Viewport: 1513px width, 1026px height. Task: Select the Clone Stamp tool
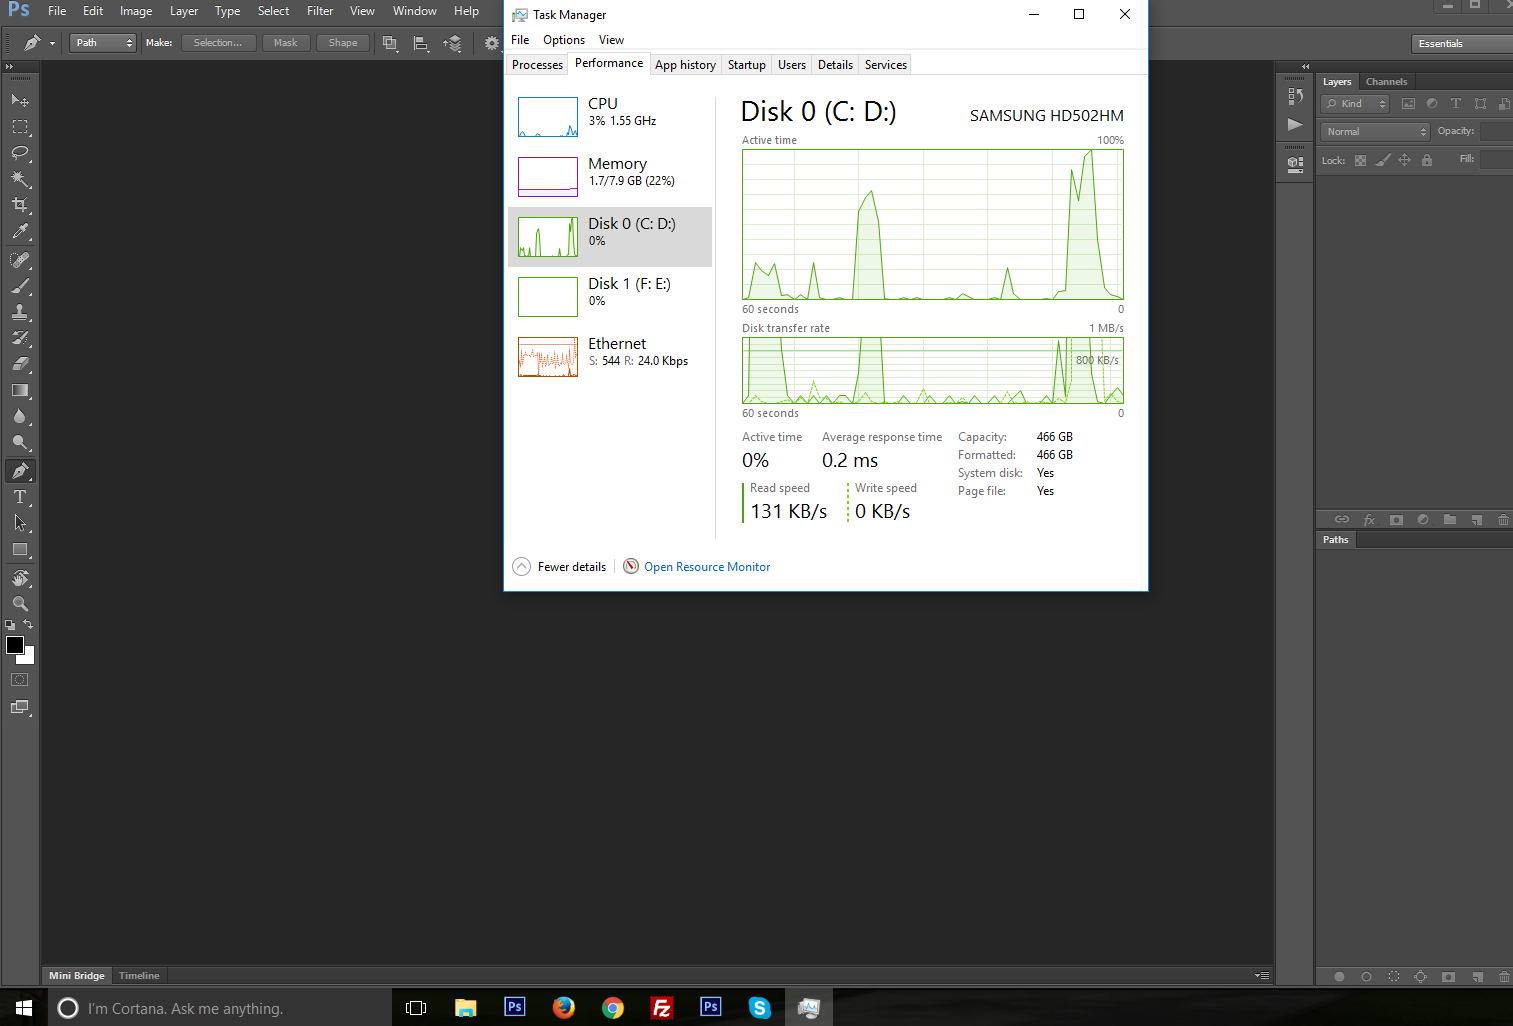coord(19,312)
